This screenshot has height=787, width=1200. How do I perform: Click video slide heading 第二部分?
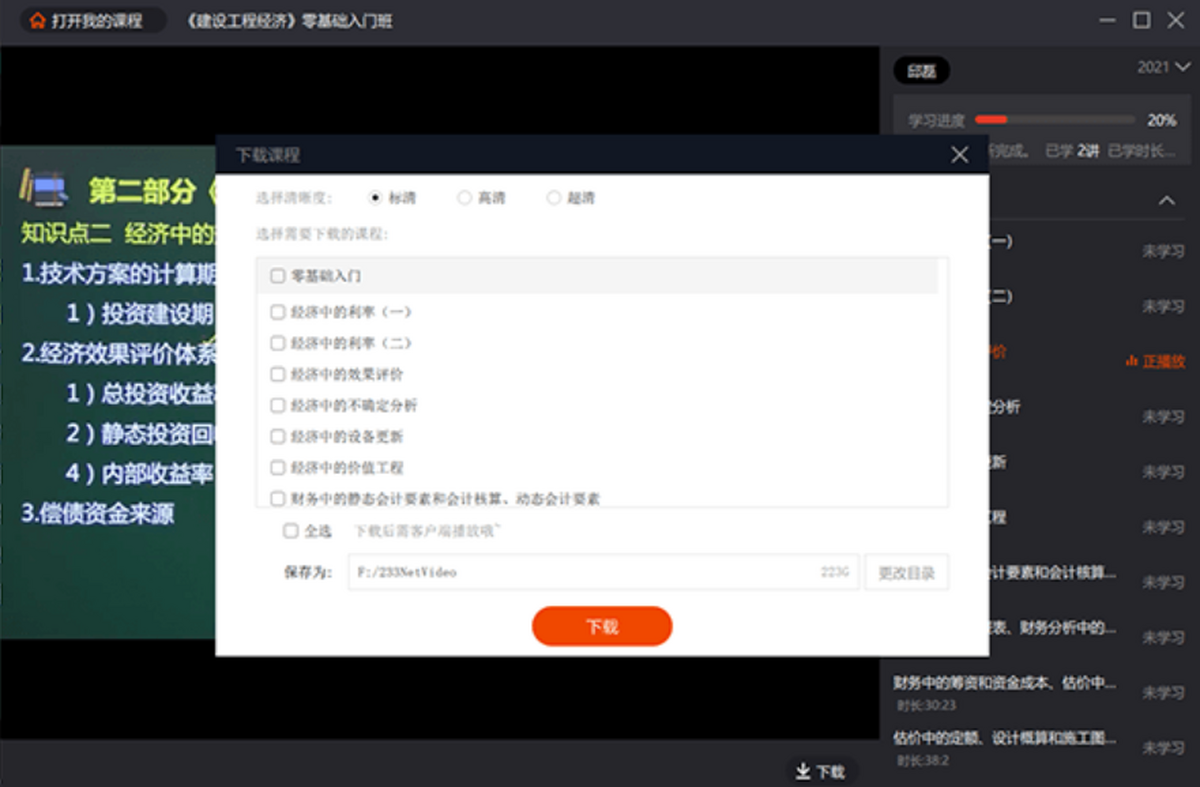tap(144, 190)
